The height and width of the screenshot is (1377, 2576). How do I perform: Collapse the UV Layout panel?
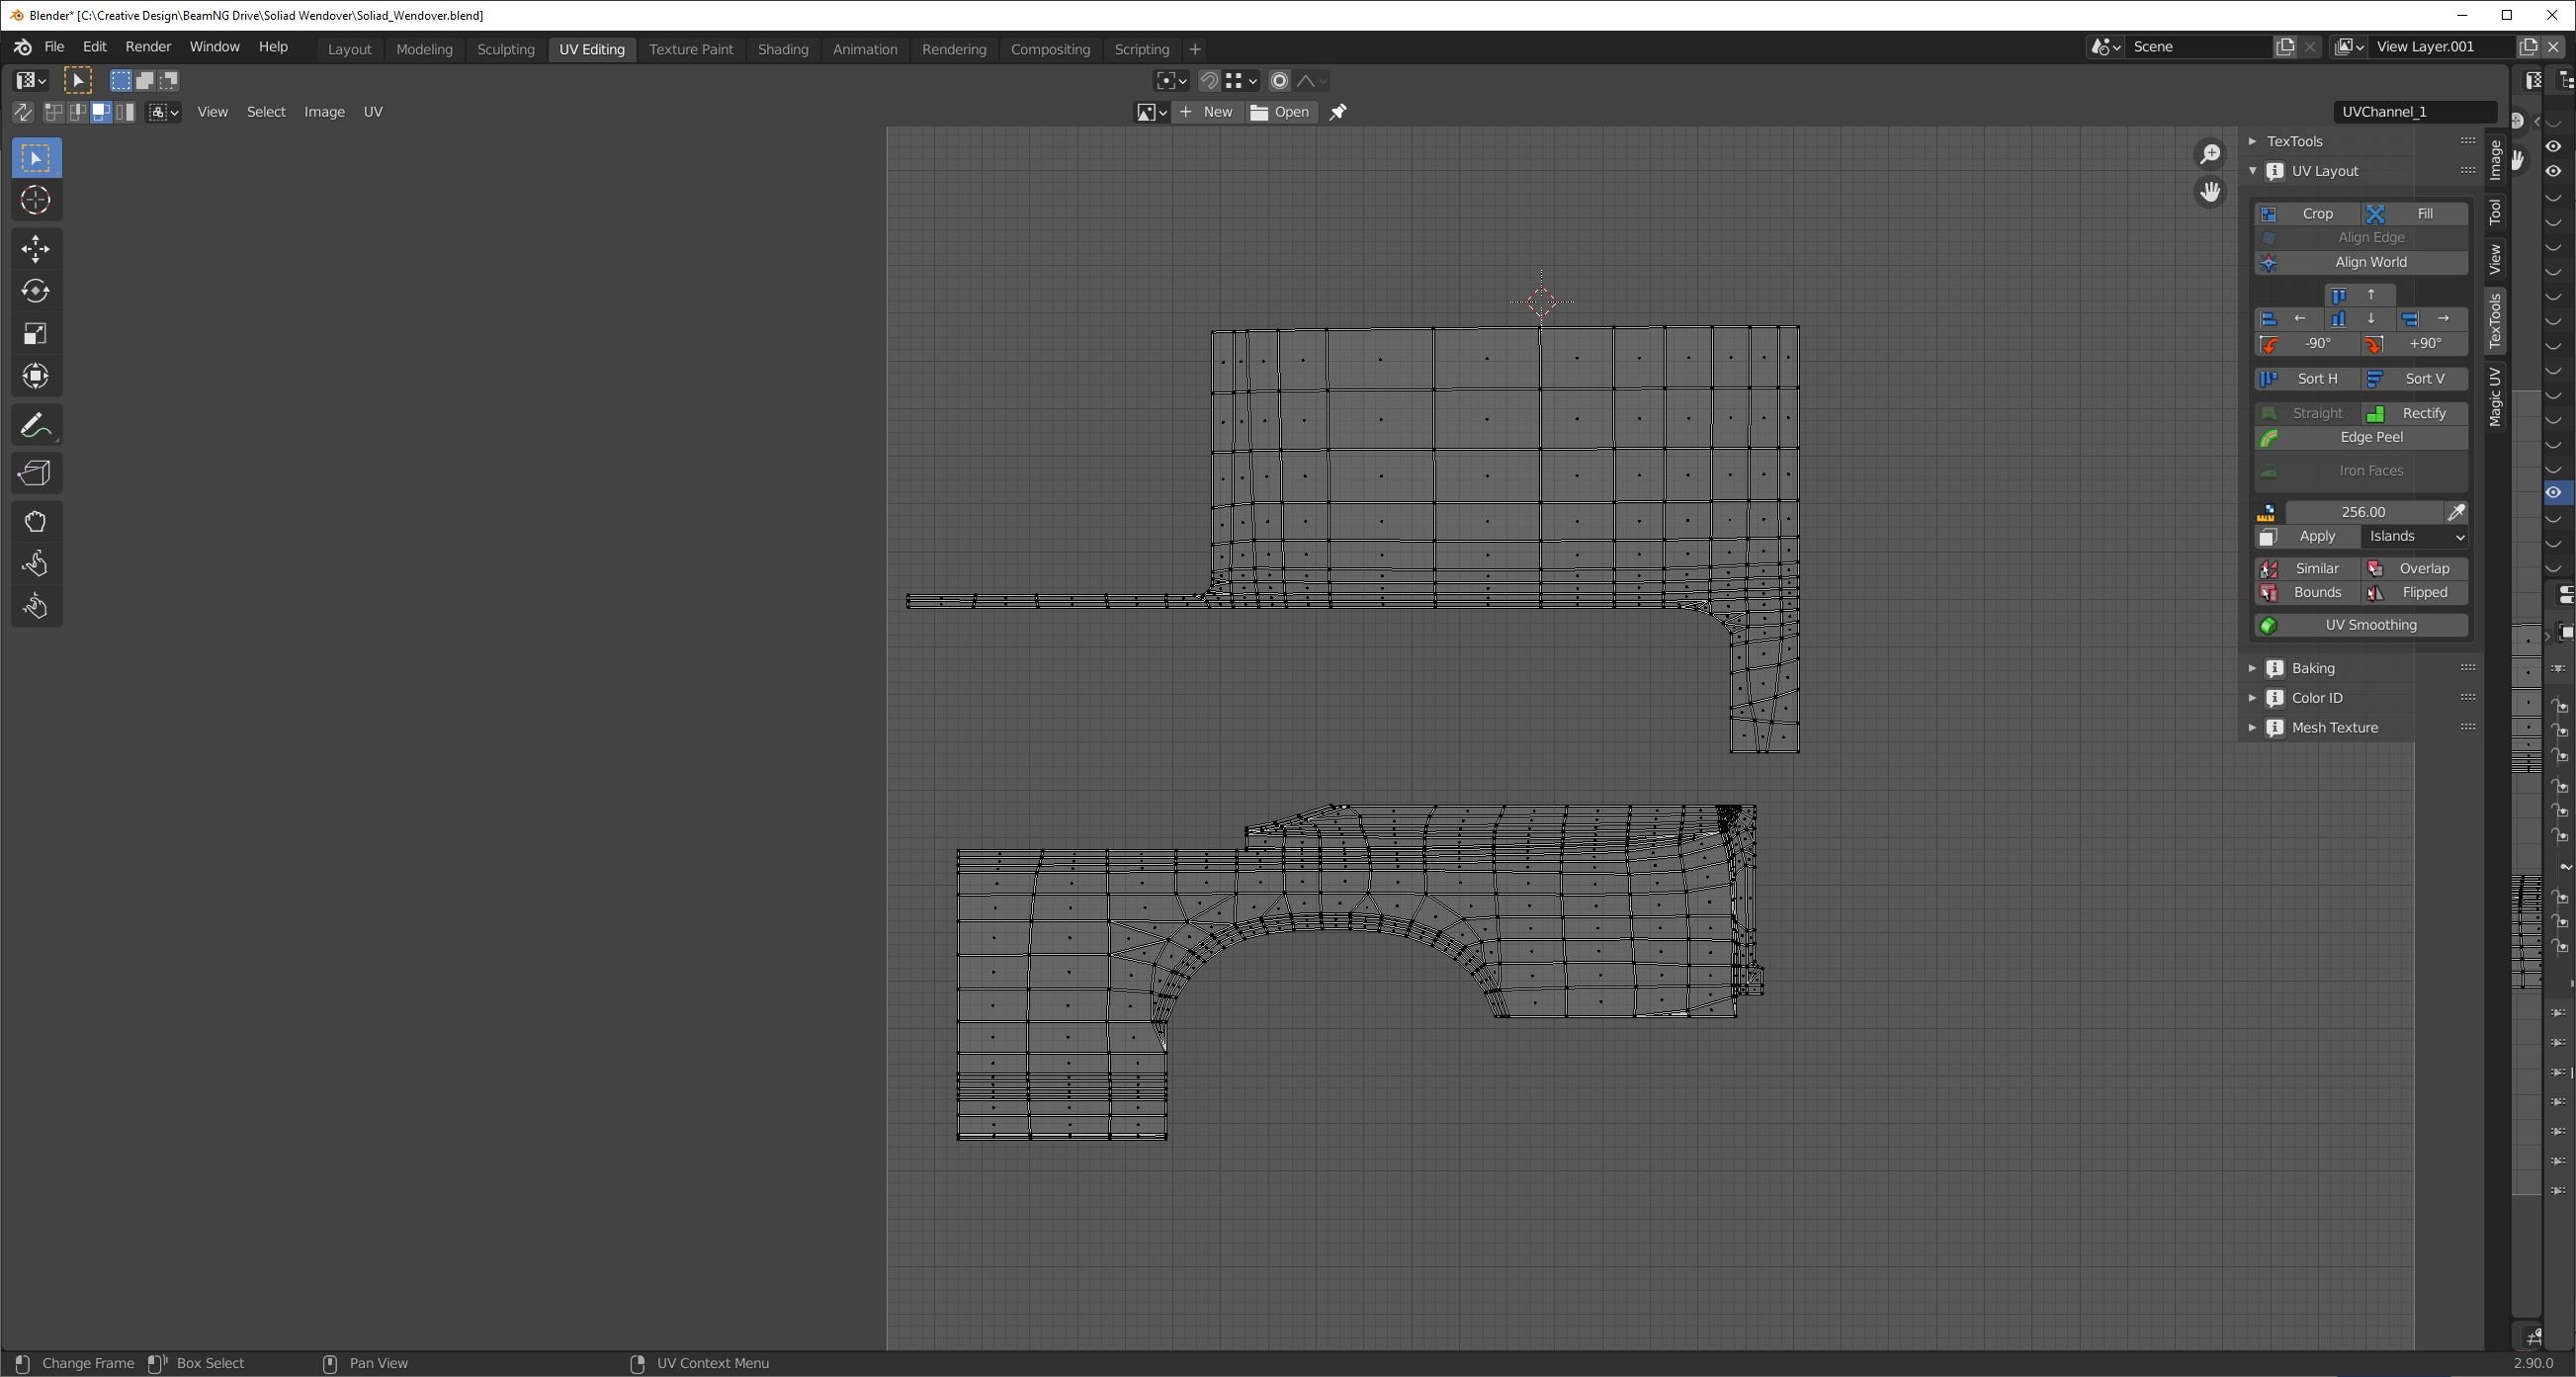click(x=2324, y=171)
